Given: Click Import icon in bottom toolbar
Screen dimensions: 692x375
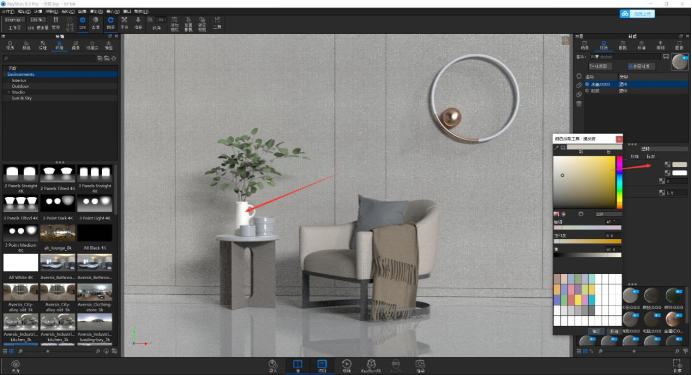Looking at the screenshot, I should (273, 365).
